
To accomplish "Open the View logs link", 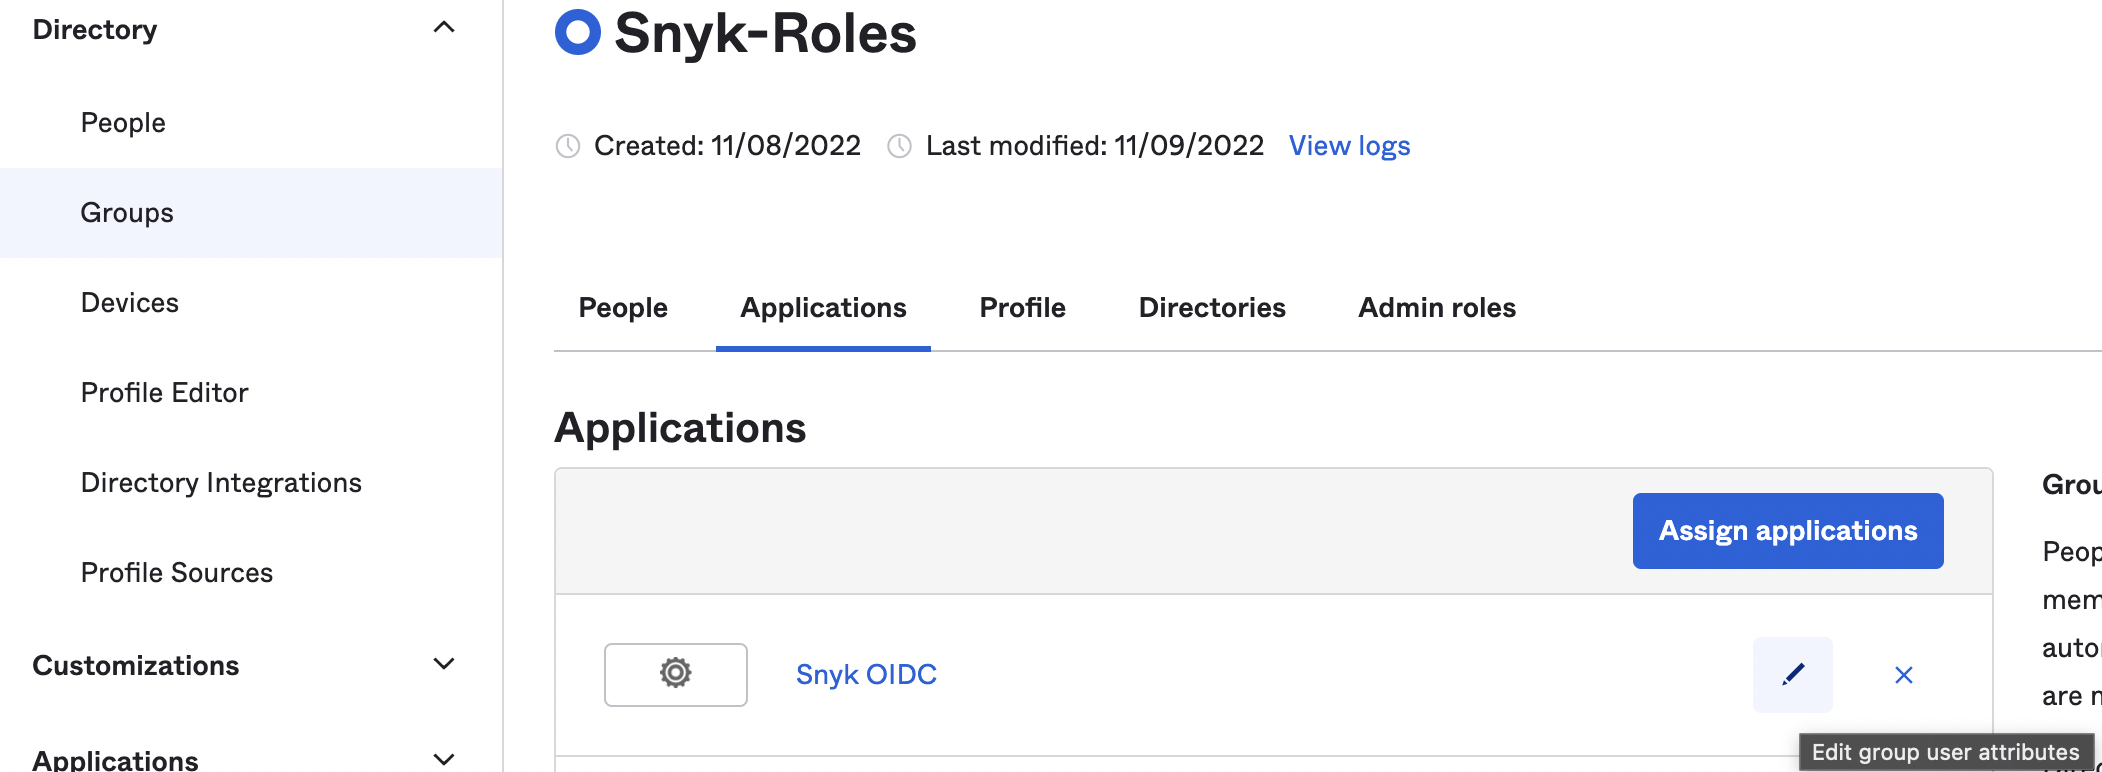I will [1349, 146].
